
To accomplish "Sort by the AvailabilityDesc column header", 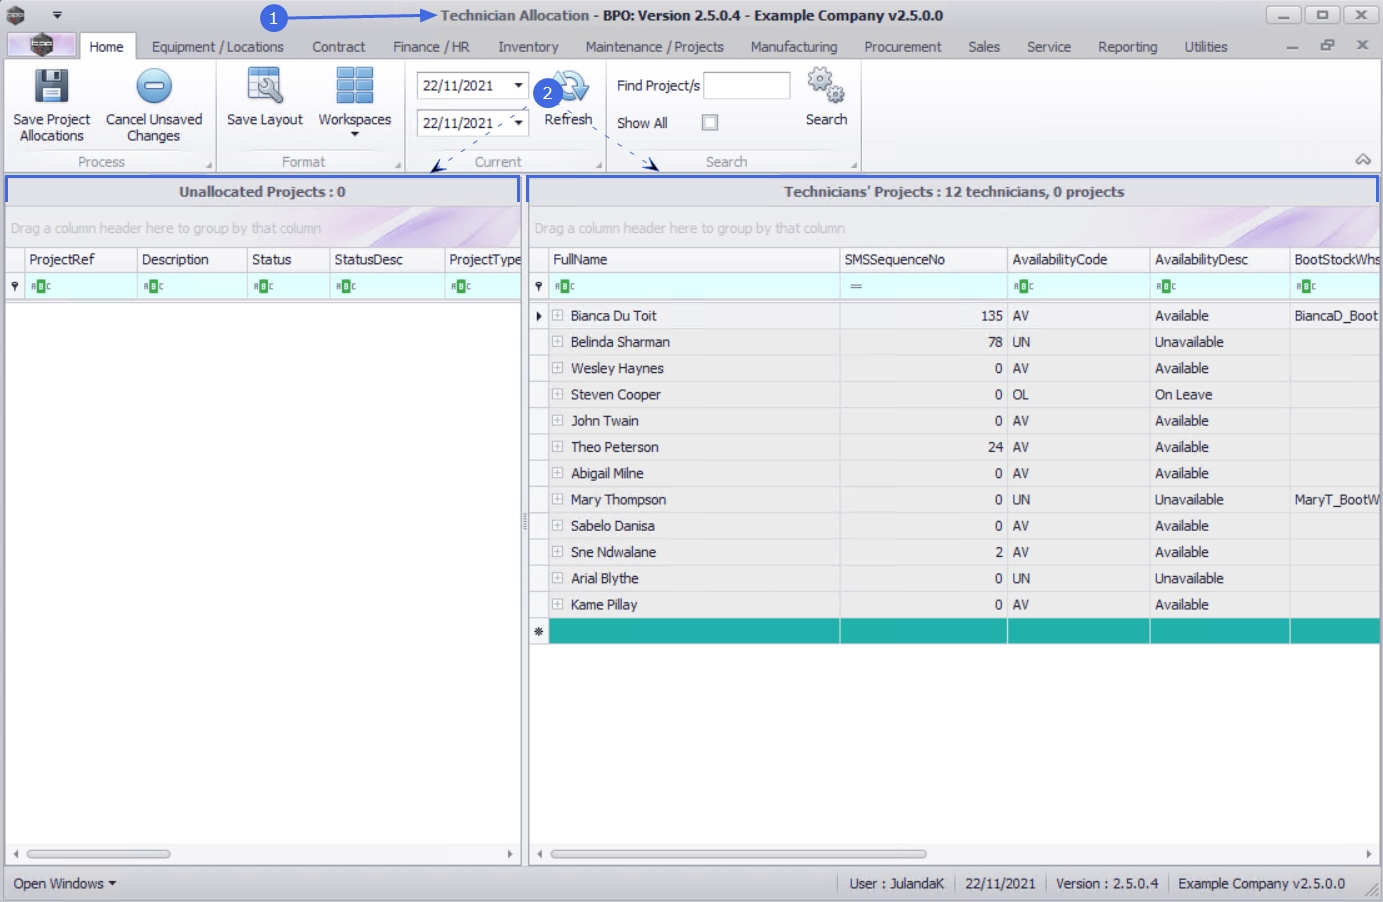I will point(1220,260).
